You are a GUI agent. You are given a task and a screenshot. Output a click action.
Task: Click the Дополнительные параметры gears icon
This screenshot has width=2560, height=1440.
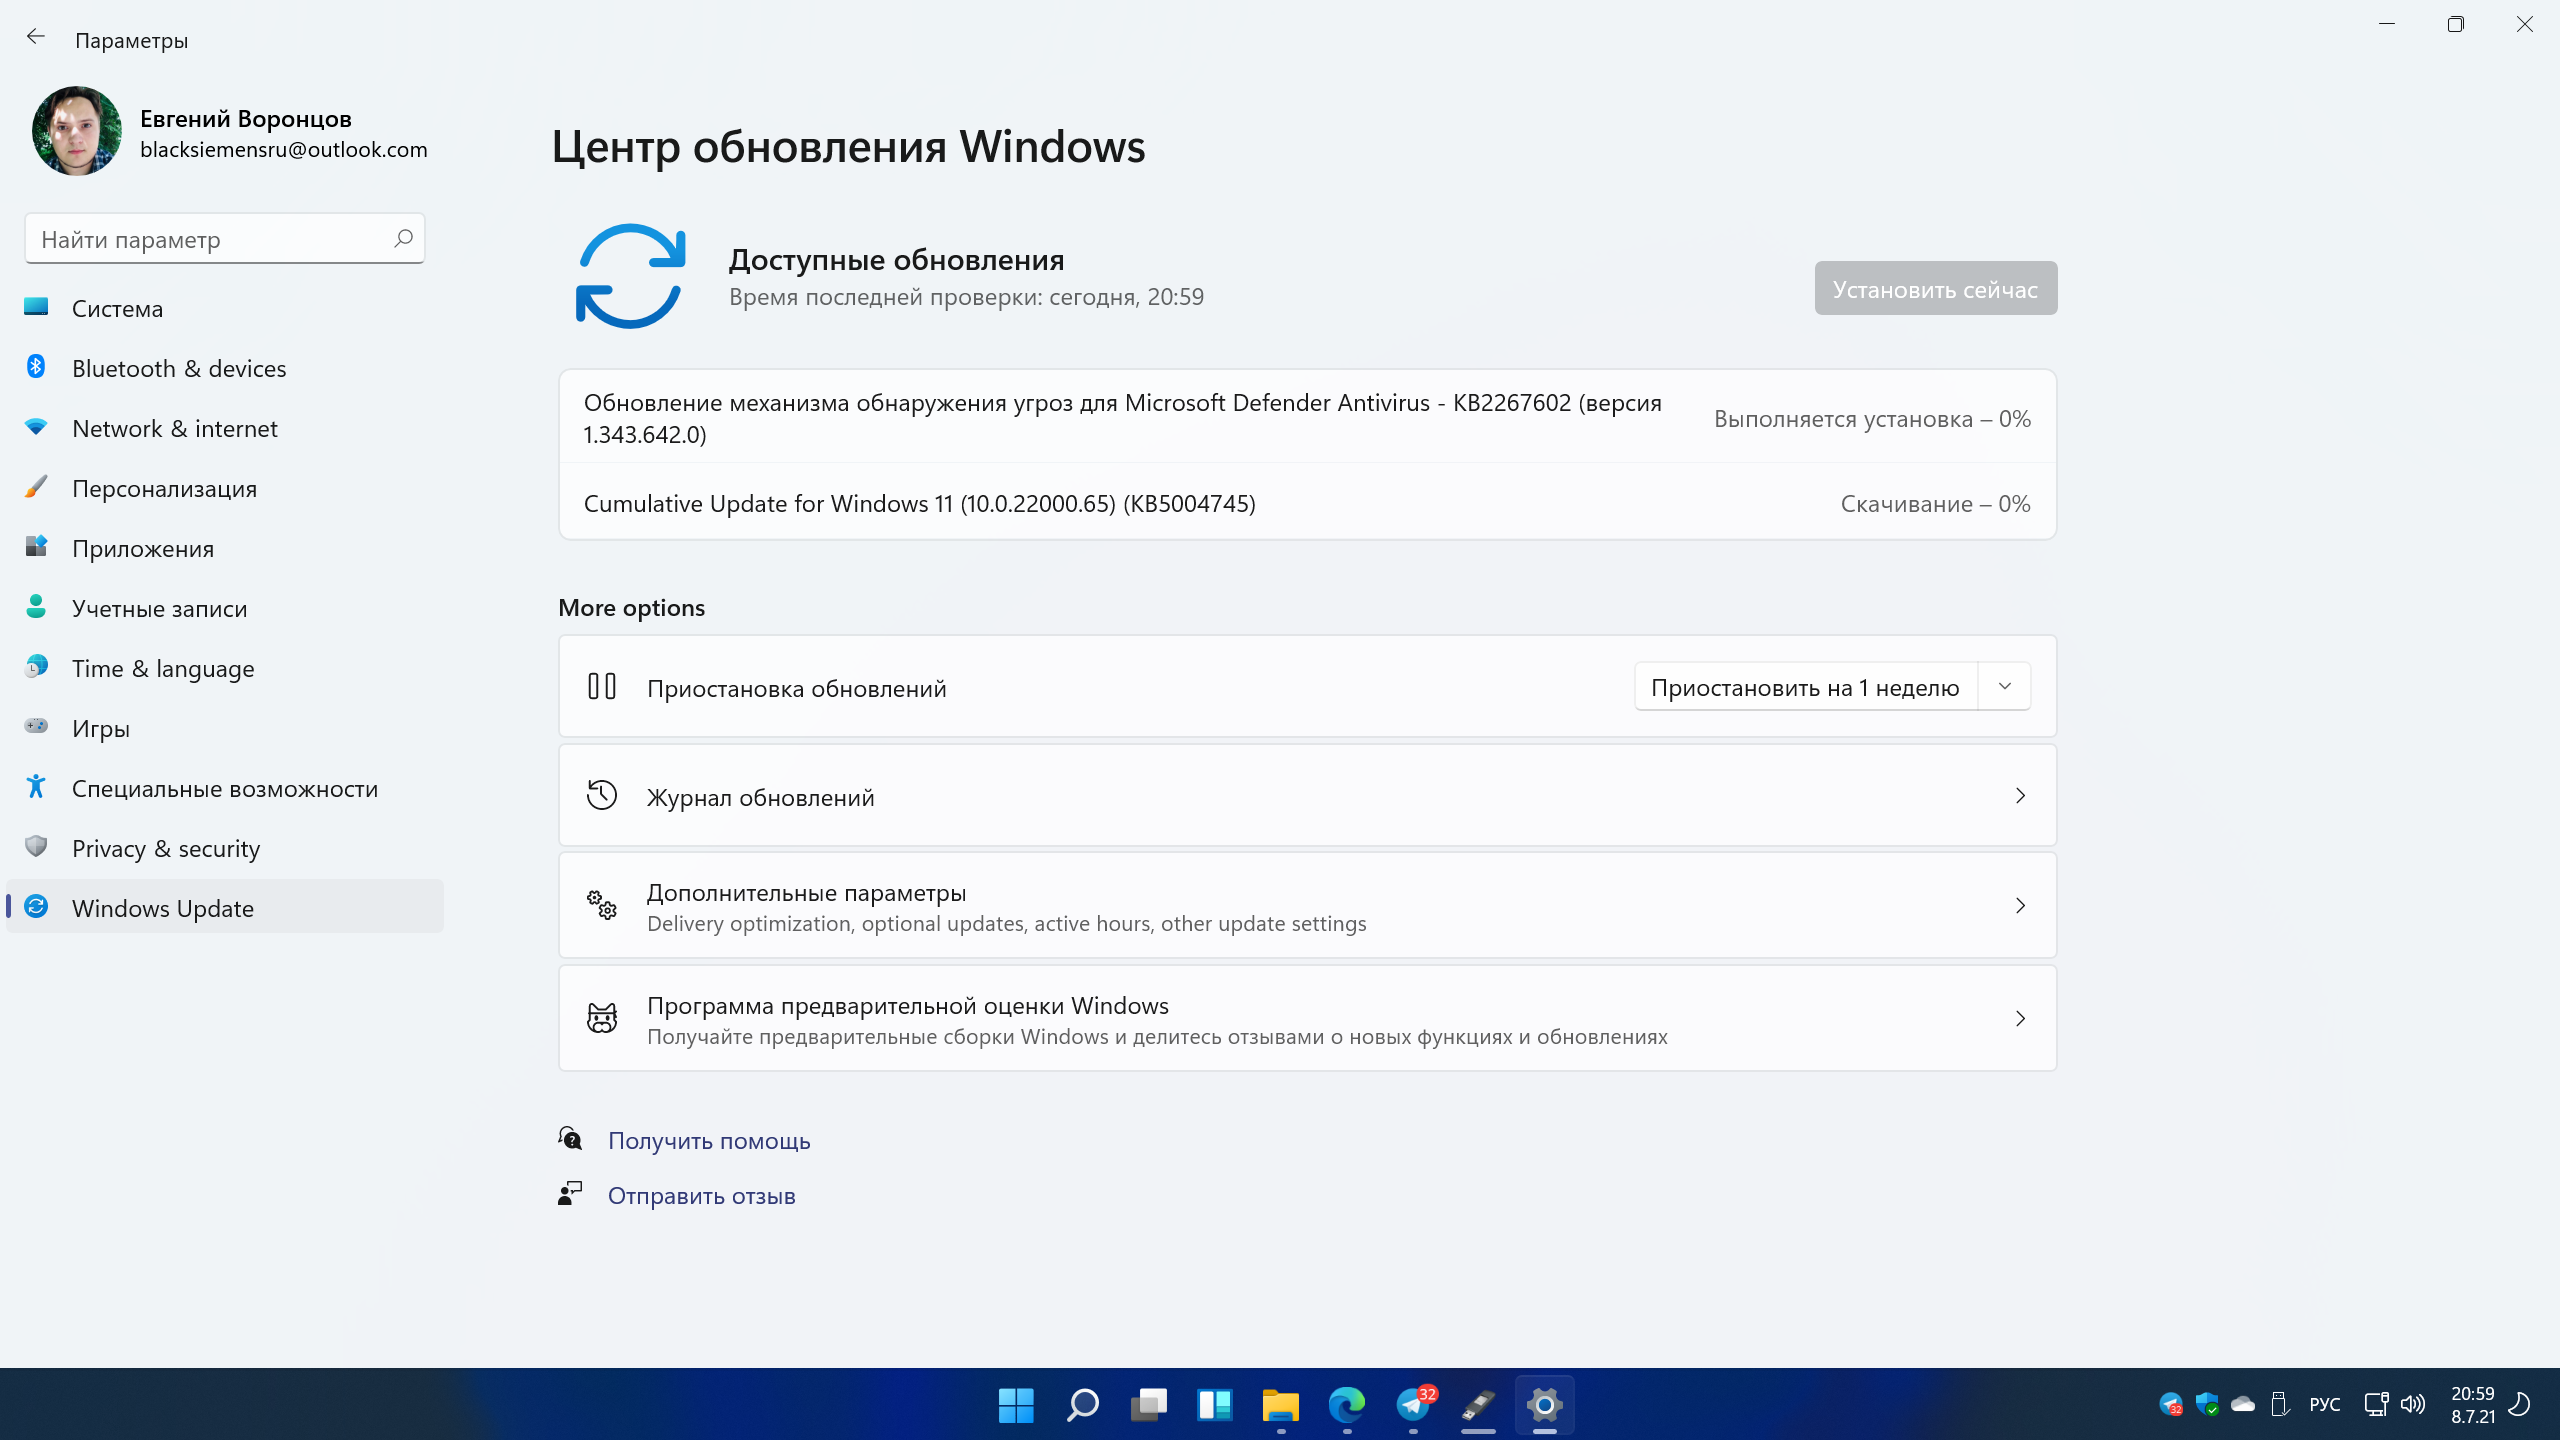click(x=602, y=905)
